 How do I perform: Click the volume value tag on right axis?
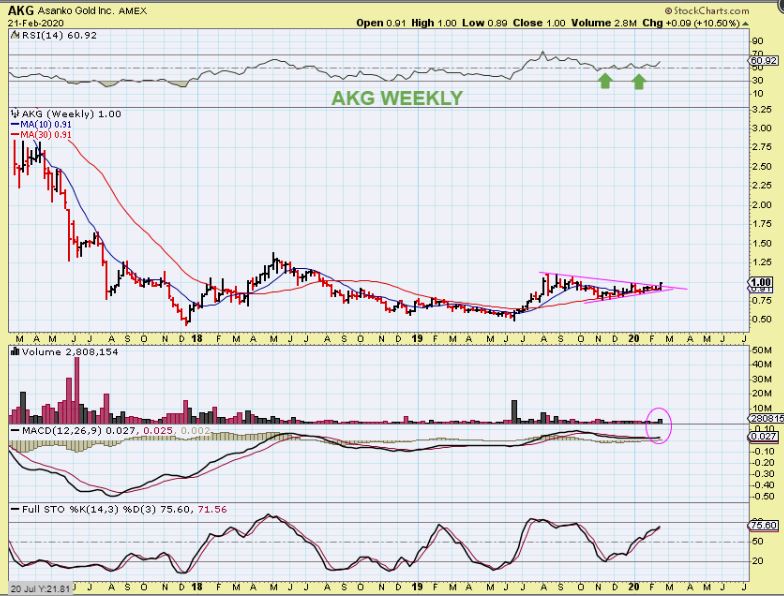(766, 419)
